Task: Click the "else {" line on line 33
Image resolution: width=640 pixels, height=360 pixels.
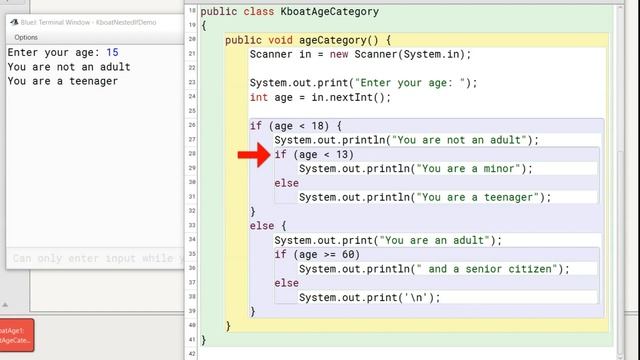Action: point(268,226)
